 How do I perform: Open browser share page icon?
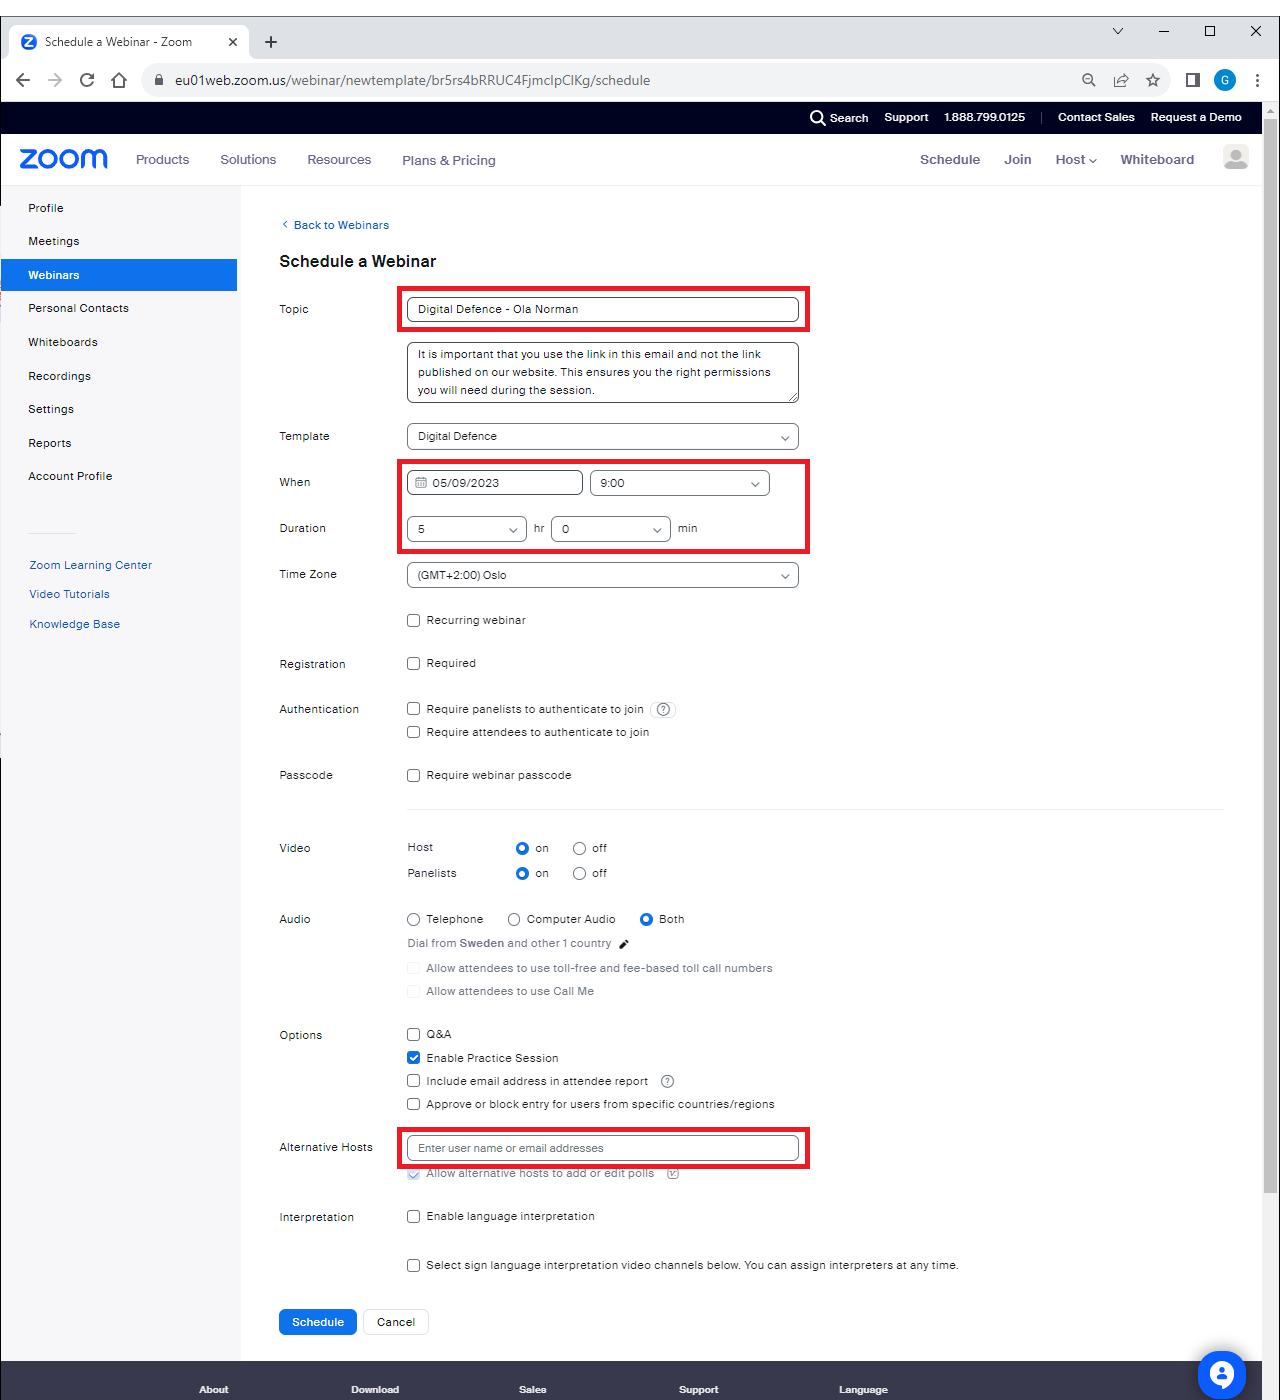[x=1121, y=80]
